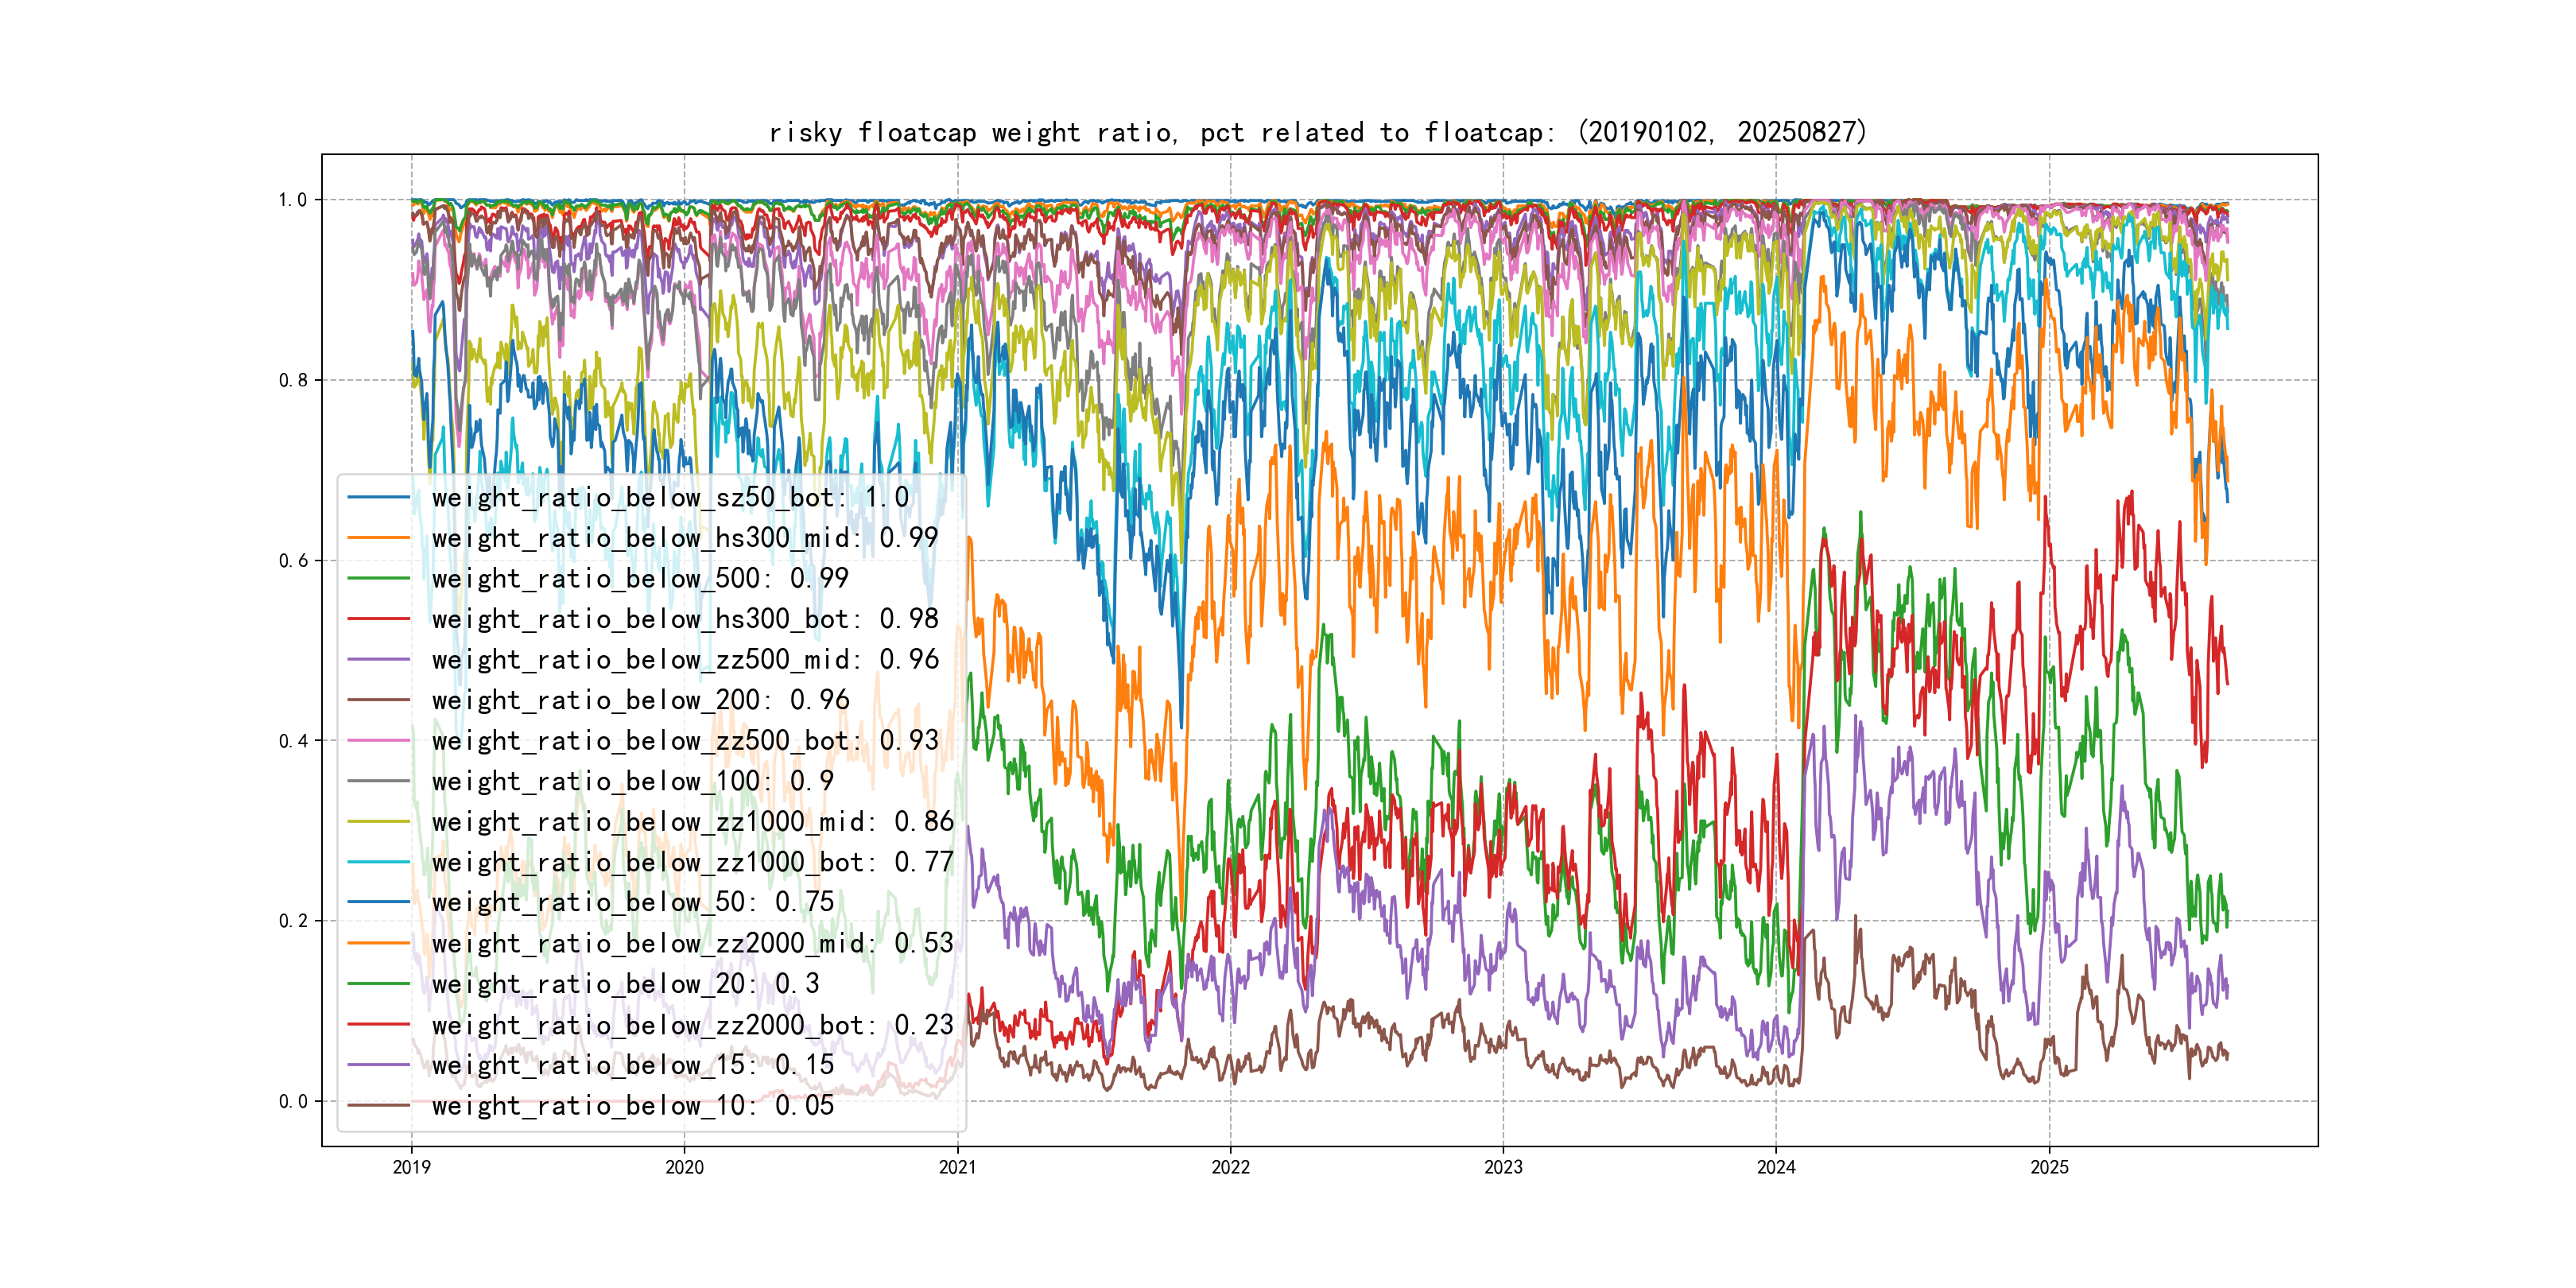2576x1288 pixels.
Task: Click the 2022 x-axis tick label
Action: pos(1230,1167)
